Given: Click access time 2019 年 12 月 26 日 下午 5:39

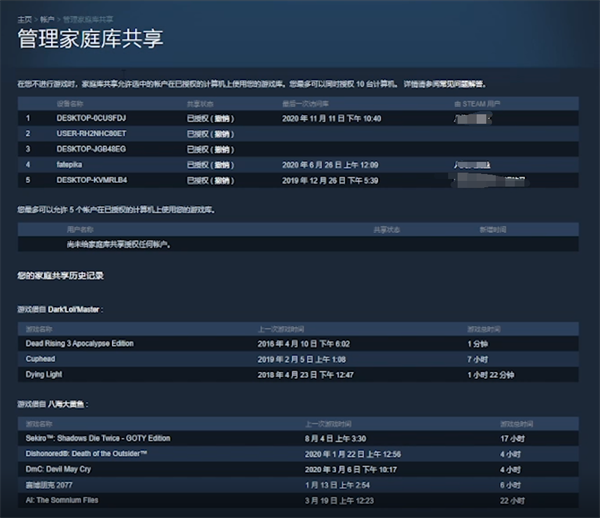Looking at the screenshot, I should click(330, 181).
